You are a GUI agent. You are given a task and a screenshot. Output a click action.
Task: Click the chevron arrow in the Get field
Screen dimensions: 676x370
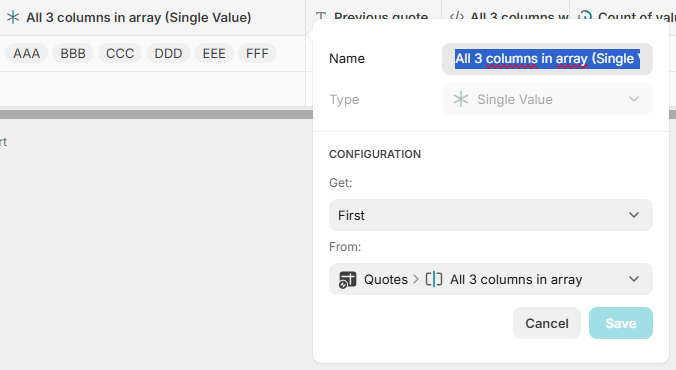point(633,215)
